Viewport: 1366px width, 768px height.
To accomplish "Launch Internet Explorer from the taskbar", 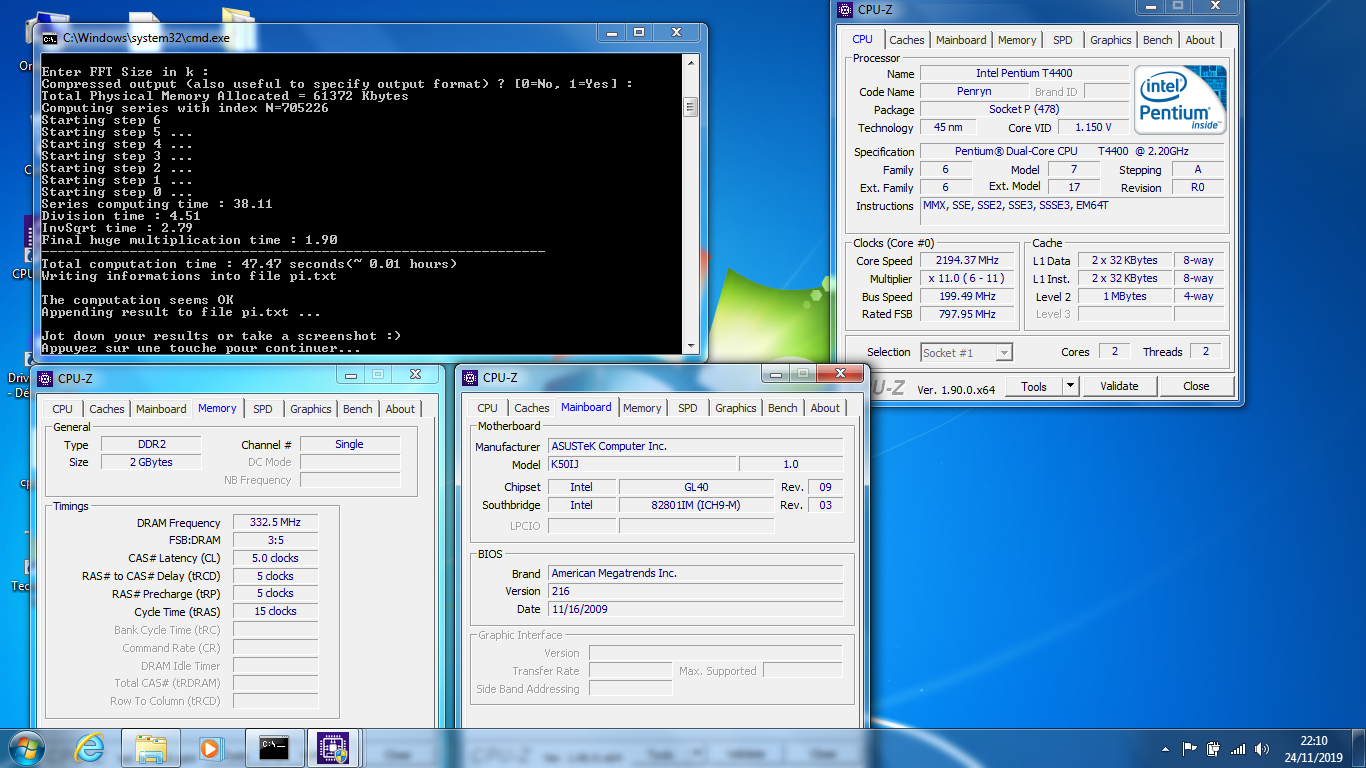I will (90, 747).
